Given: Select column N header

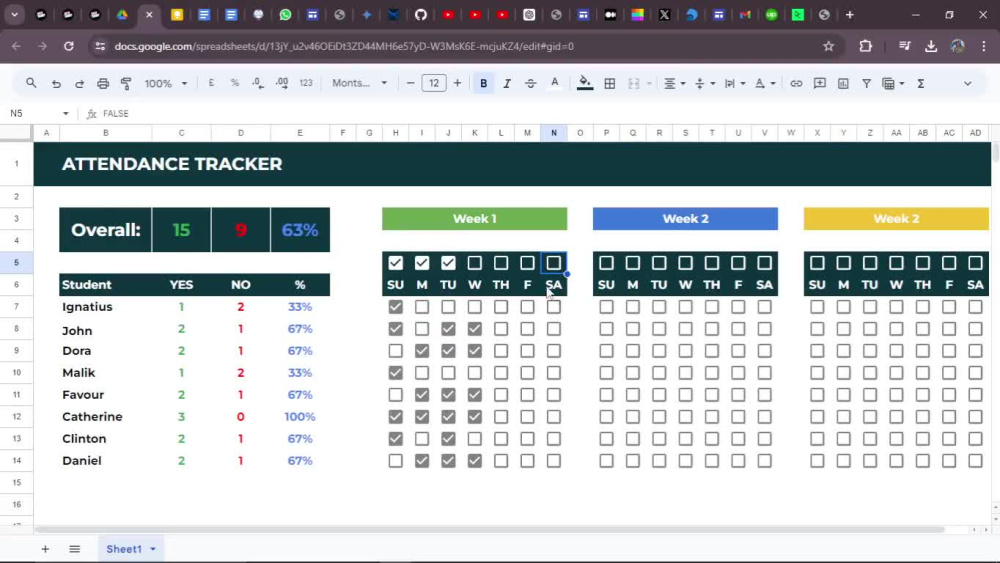Looking at the screenshot, I should coord(554,133).
